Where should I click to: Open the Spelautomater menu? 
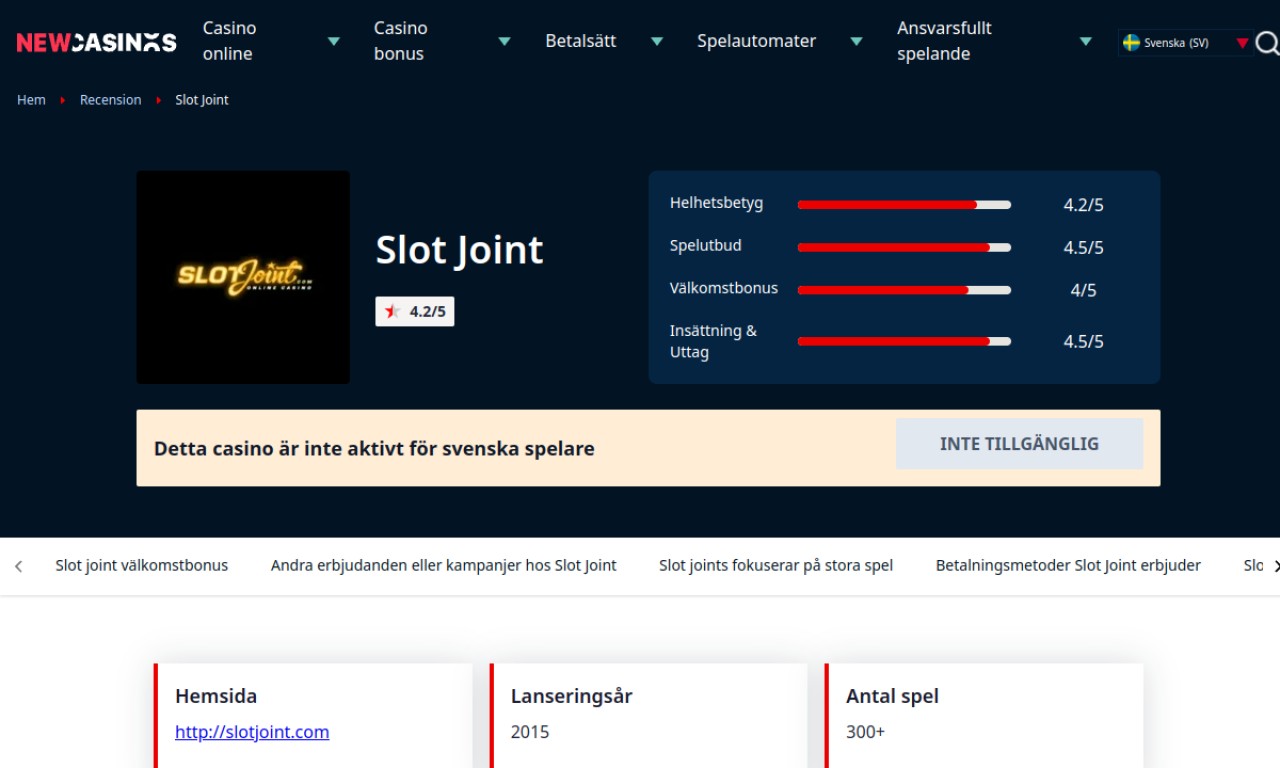pos(757,41)
